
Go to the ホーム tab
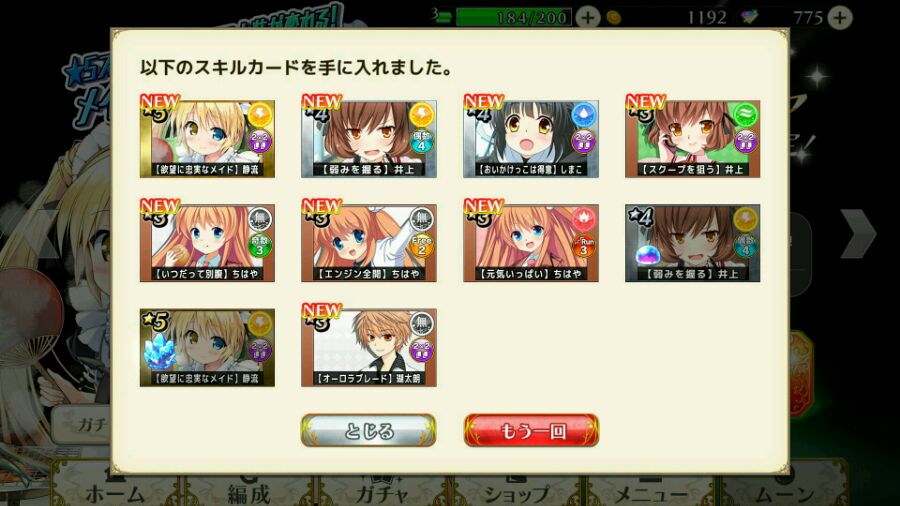click(115, 491)
